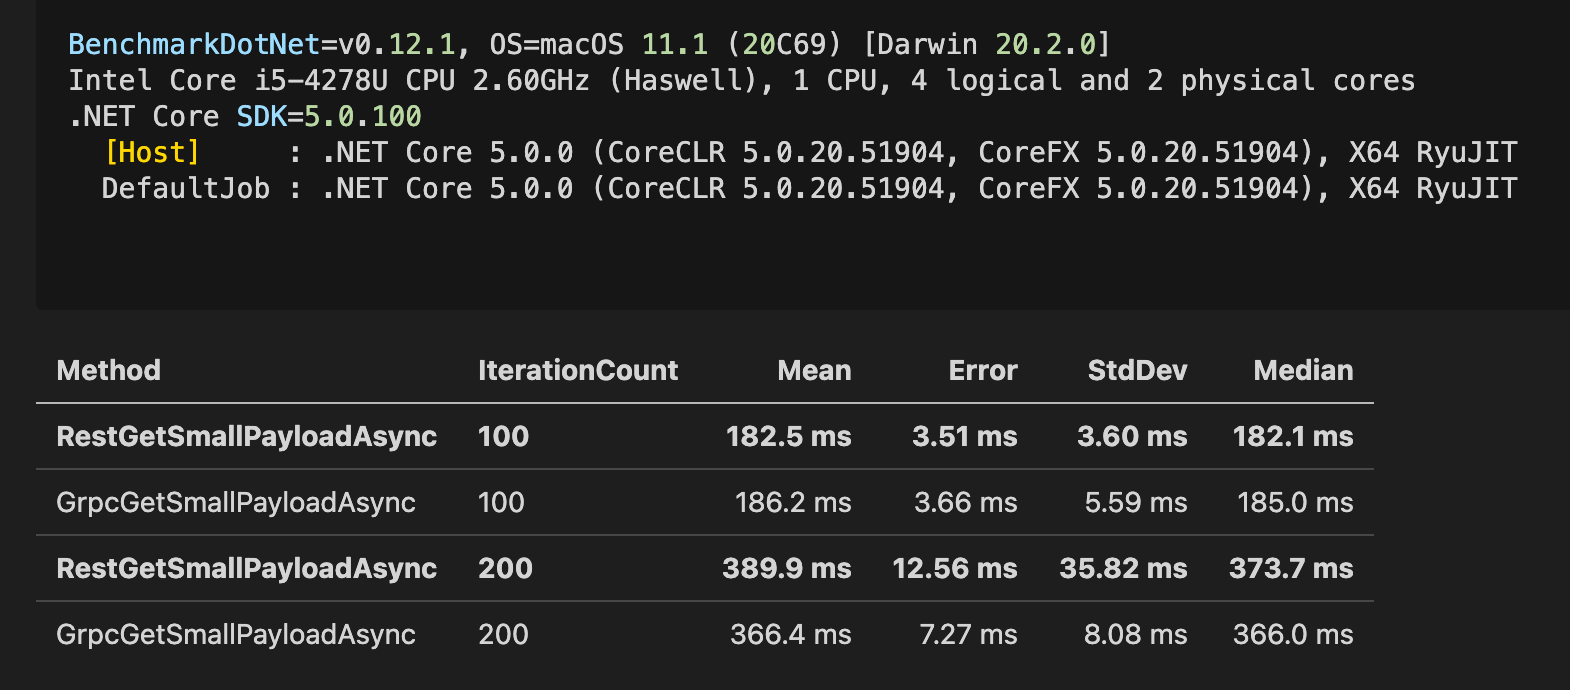Click the 389.9 ms mean value

786,568
